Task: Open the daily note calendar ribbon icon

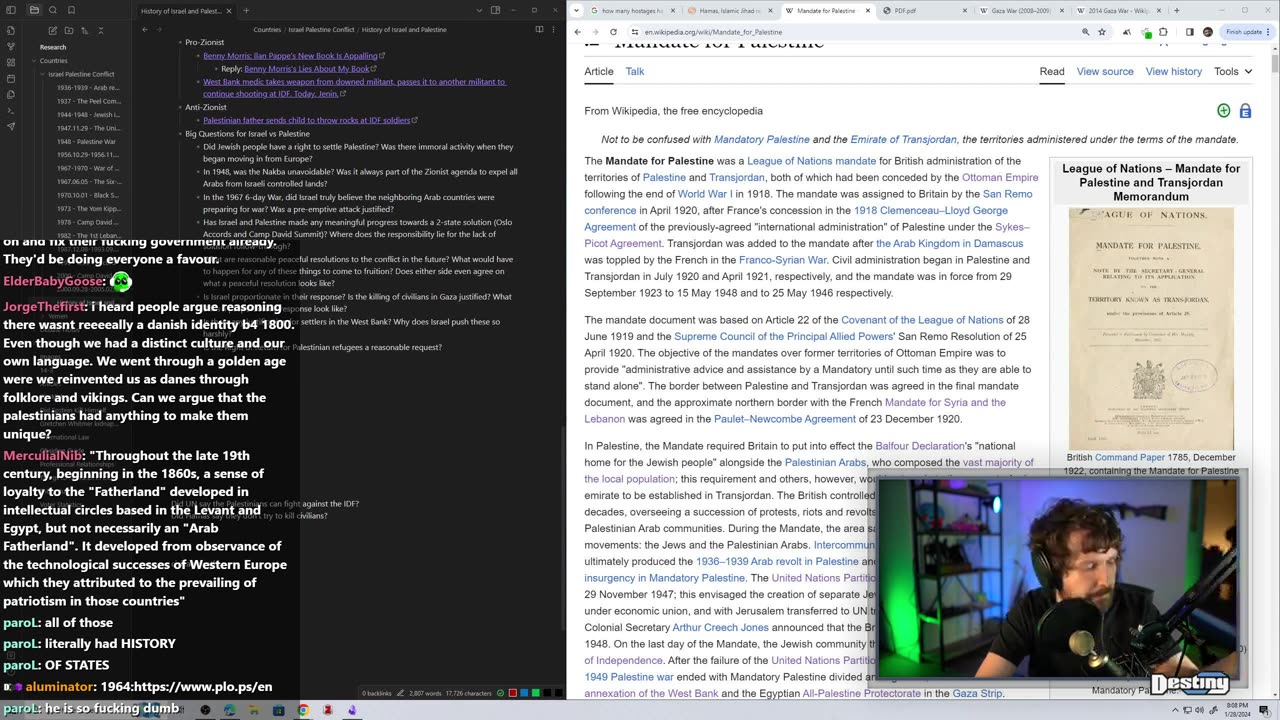Action: click(x=11, y=78)
